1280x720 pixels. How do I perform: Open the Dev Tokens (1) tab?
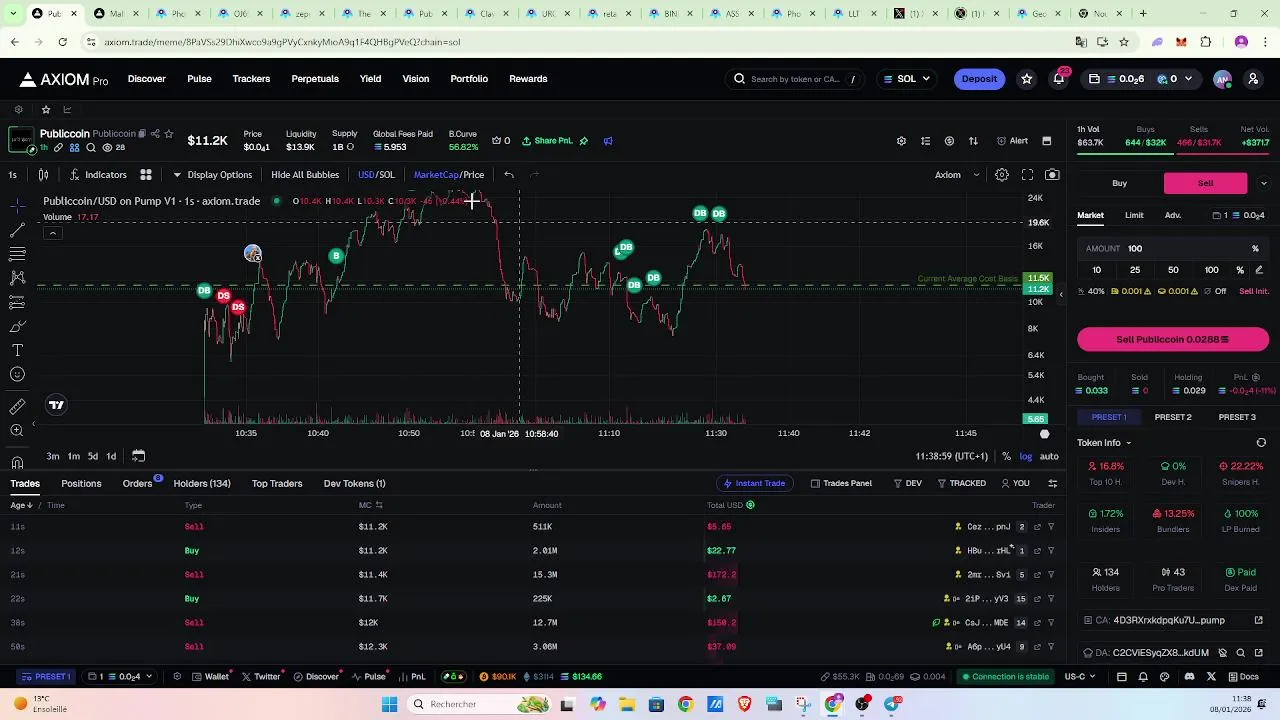[354, 484]
